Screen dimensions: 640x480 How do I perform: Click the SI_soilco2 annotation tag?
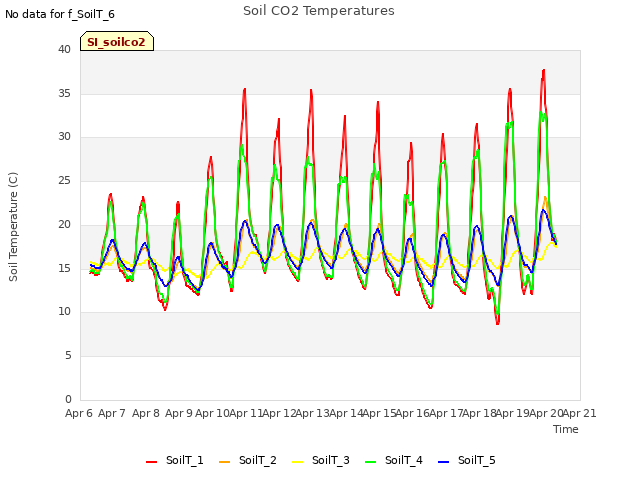[117, 41]
